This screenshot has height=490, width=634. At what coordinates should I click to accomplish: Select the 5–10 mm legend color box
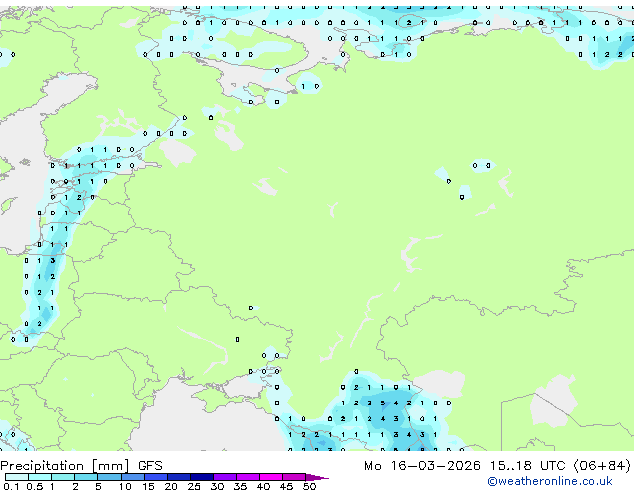pyautogui.click(x=109, y=477)
